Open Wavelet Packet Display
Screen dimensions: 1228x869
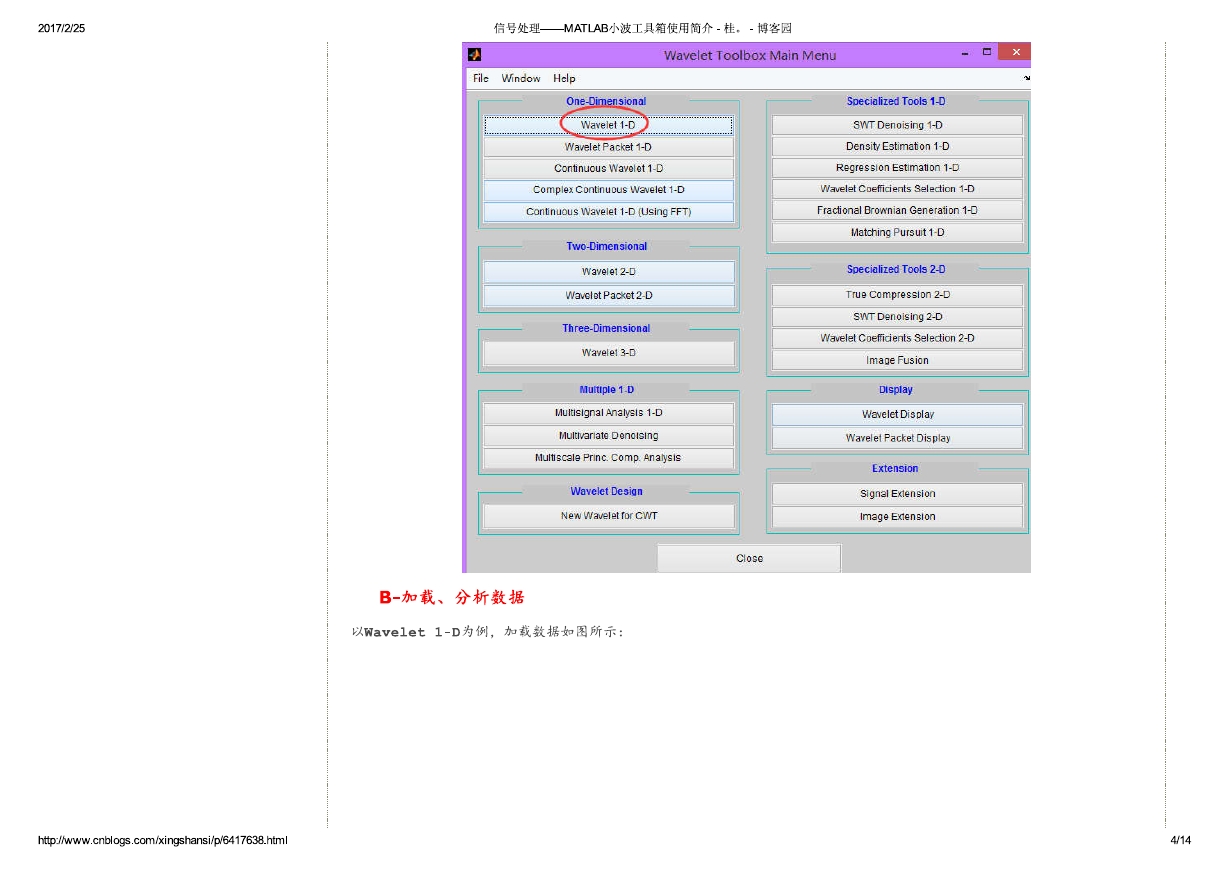897,438
